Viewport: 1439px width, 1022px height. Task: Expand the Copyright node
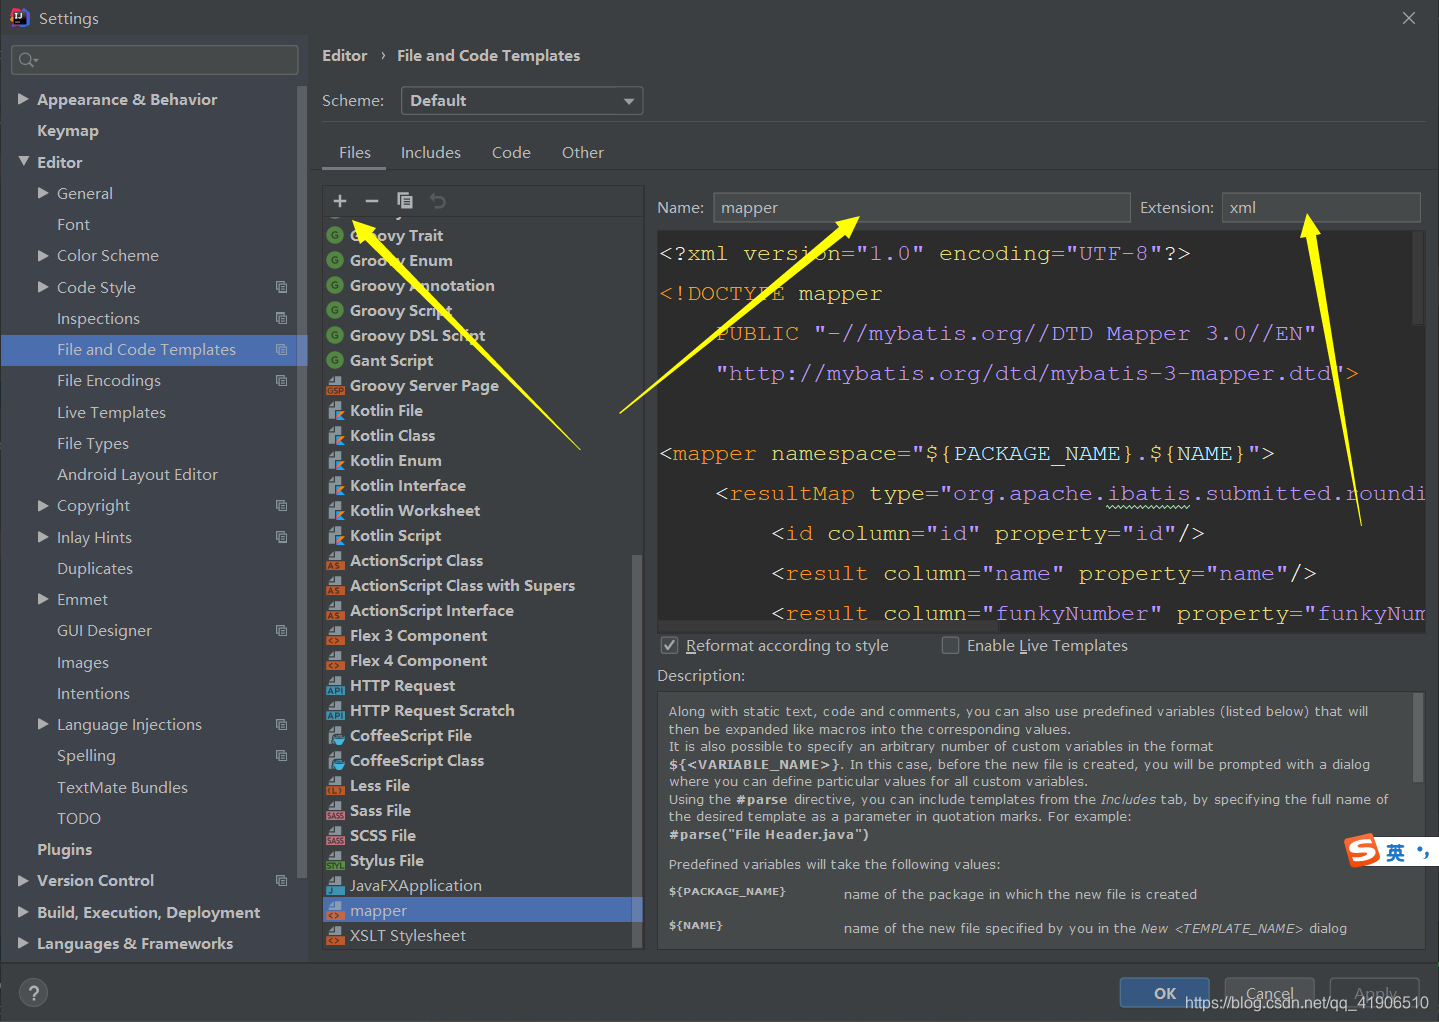[43, 505]
